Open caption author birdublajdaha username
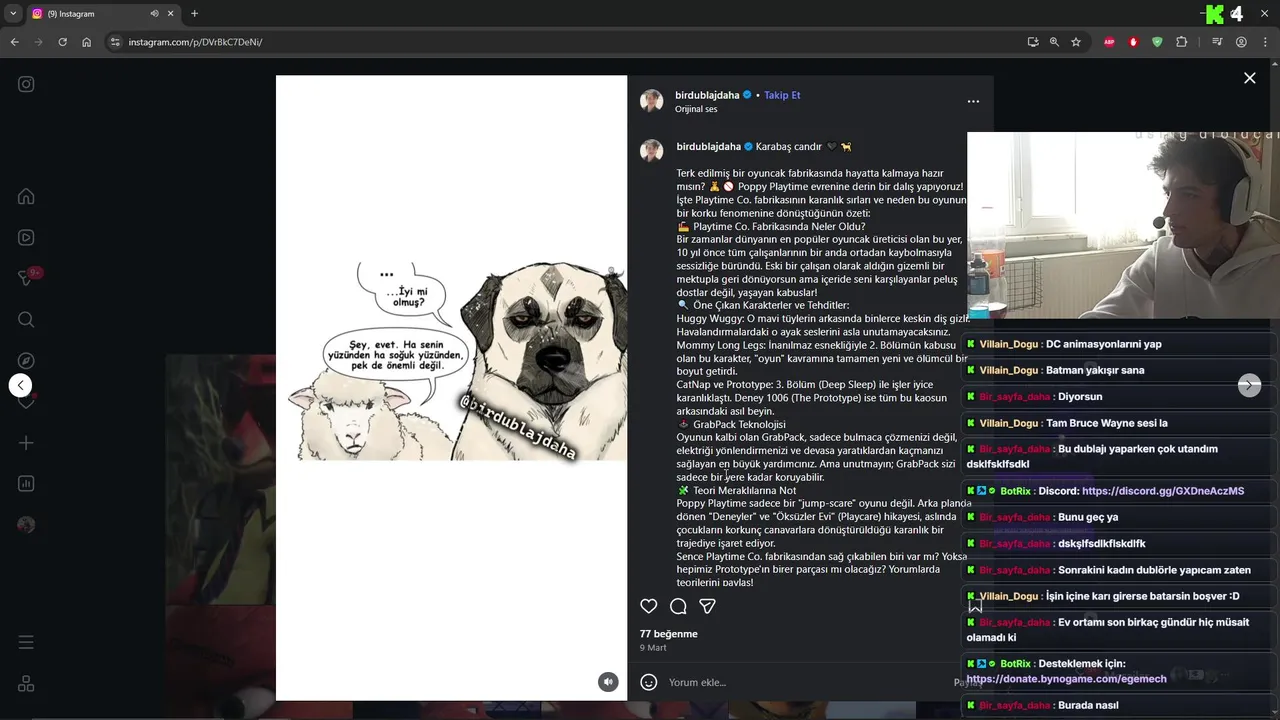The height and width of the screenshot is (720, 1280). pos(709,146)
